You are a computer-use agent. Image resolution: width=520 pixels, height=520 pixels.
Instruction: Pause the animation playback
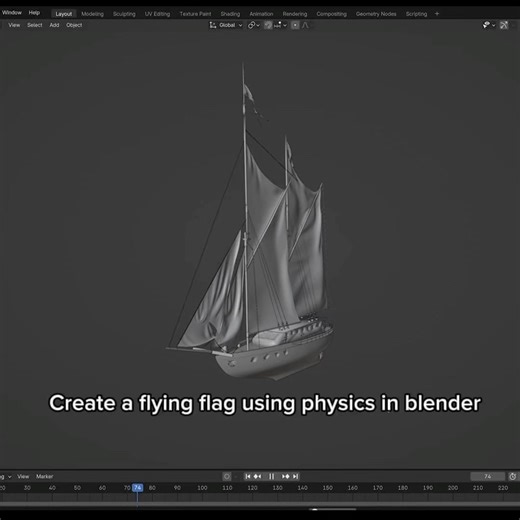coord(272,476)
